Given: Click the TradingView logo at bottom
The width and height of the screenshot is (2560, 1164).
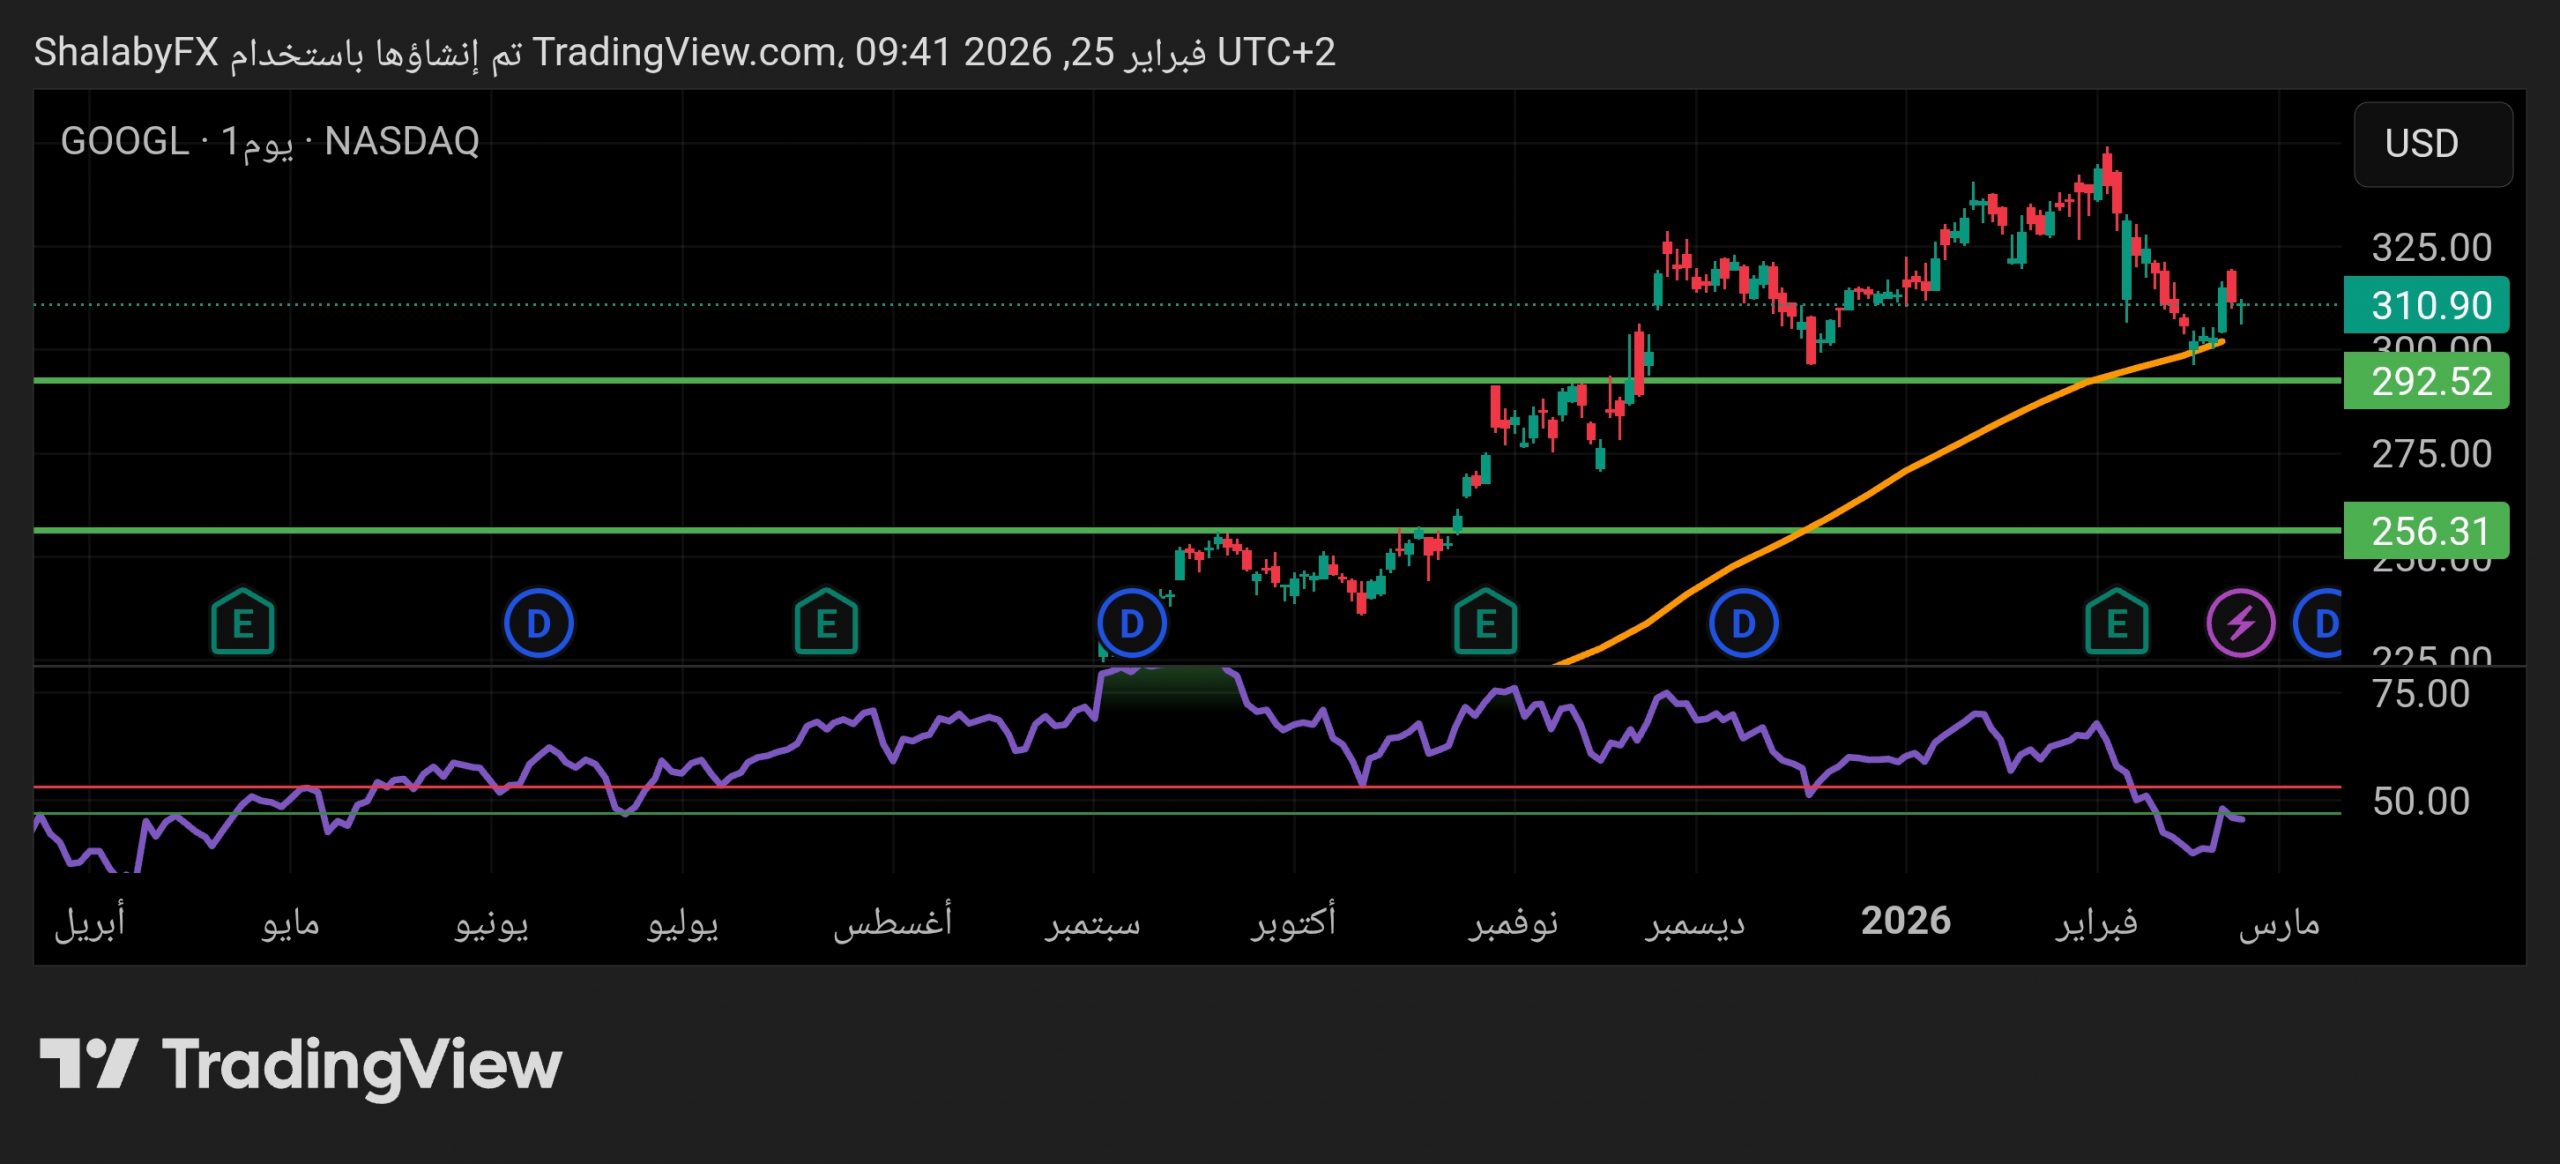Looking at the screenshot, I should [300, 1064].
